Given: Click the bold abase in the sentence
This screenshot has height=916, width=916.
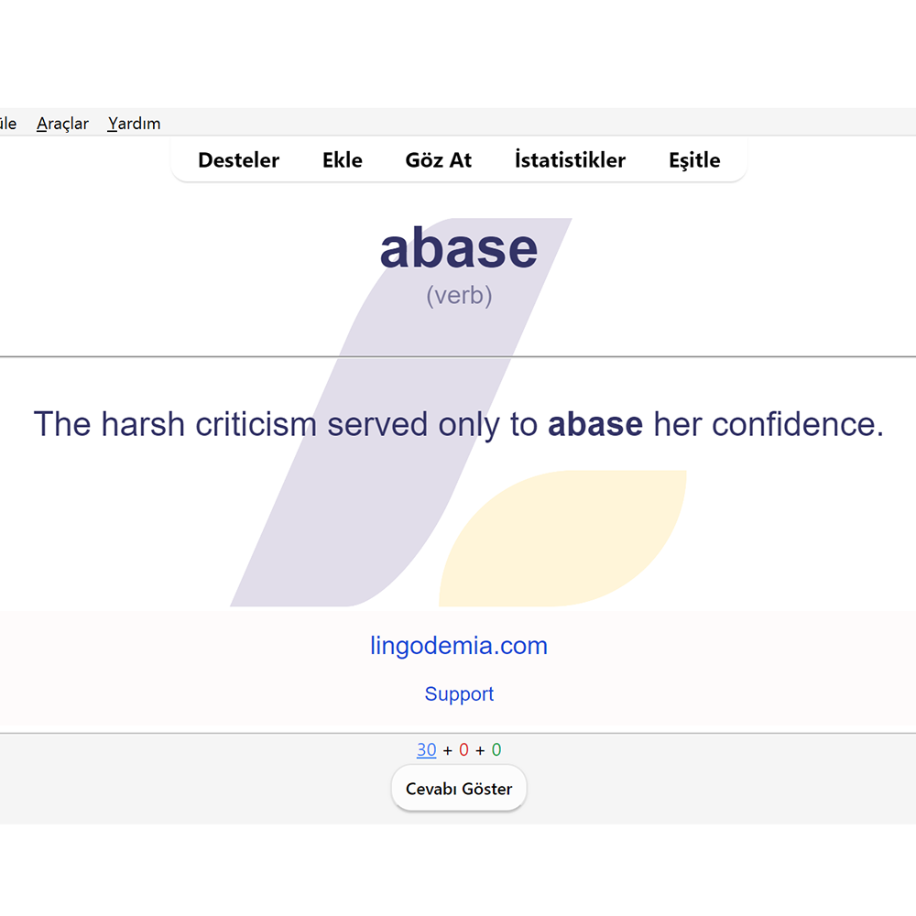Looking at the screenshot, I should click(x=595, y=424).
